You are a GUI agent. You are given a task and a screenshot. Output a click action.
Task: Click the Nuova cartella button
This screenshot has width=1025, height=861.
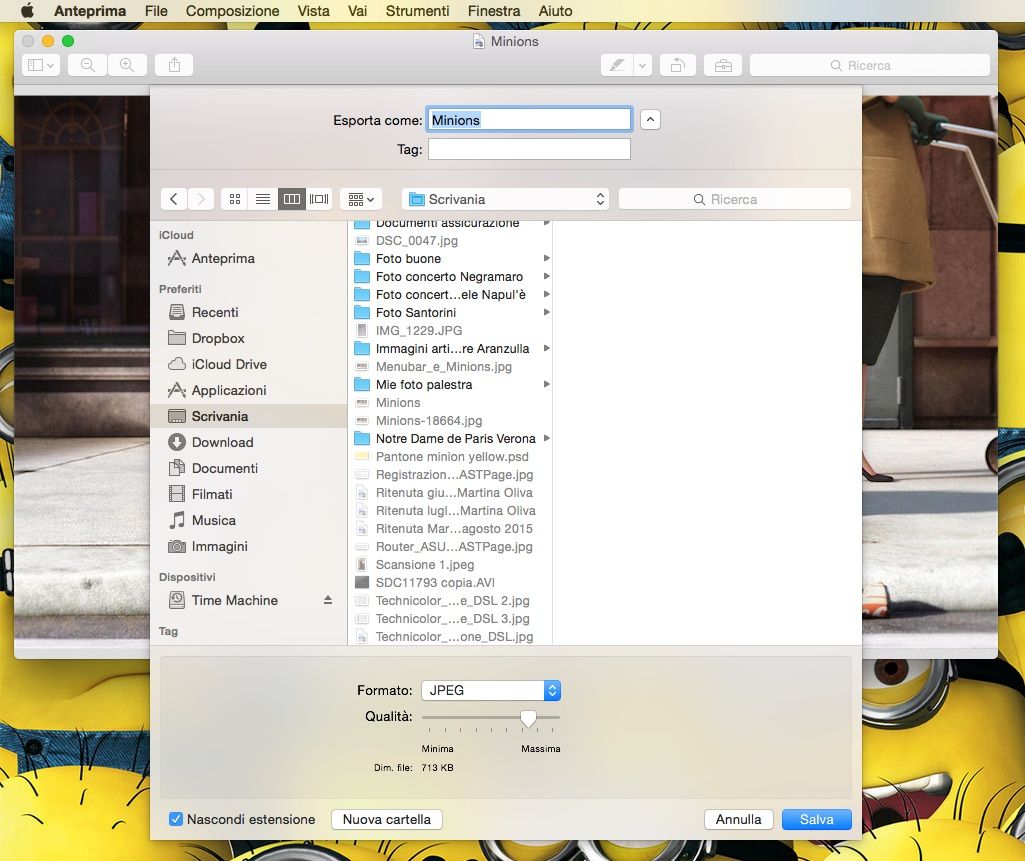(386, 819)
